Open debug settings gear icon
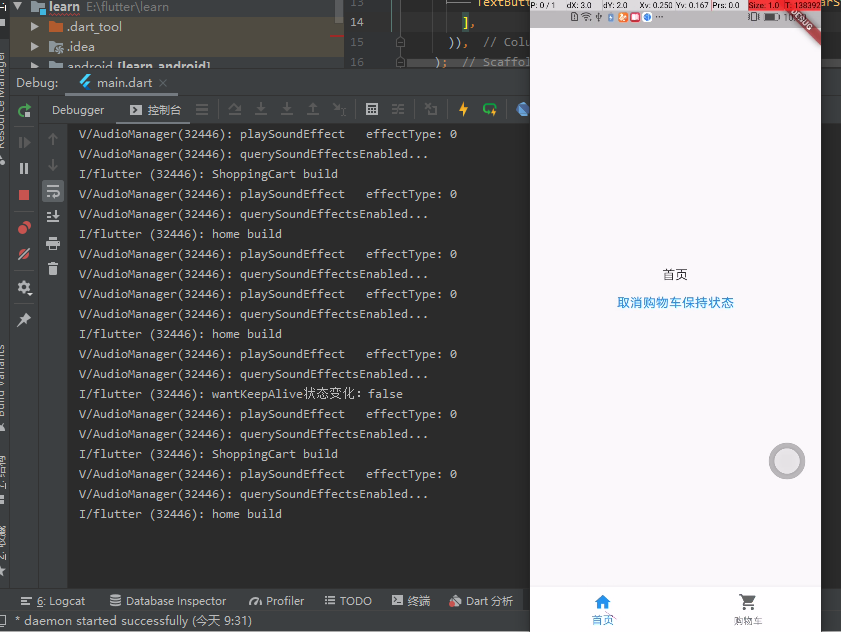 pos(24,288)
